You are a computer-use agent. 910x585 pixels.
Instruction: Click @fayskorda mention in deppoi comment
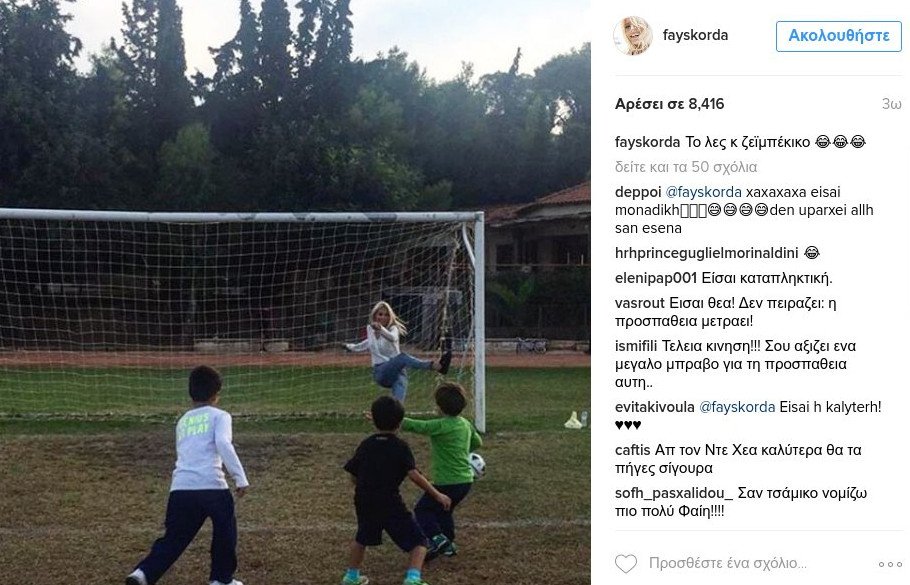(703, 192)
